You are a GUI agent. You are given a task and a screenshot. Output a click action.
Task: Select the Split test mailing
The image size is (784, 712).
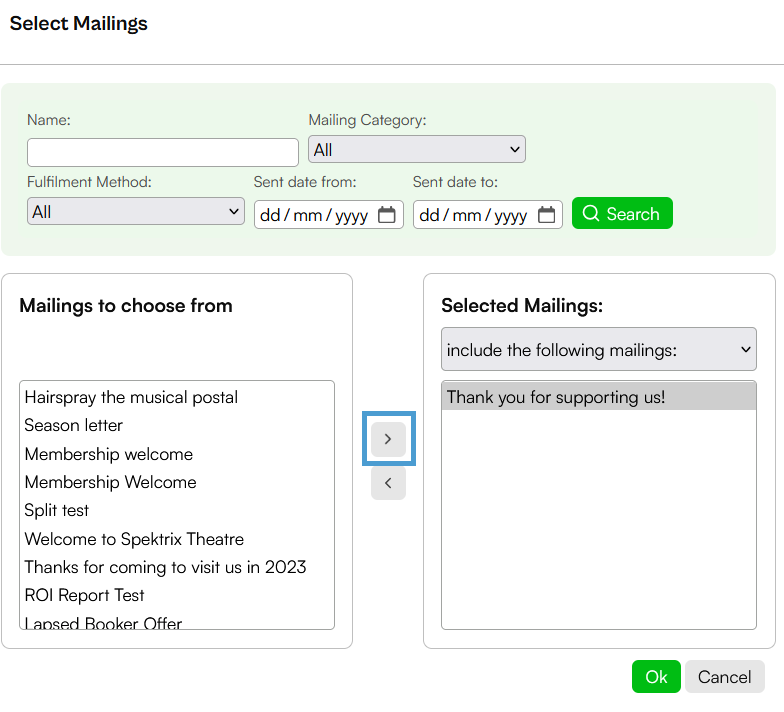coord(176,510)
